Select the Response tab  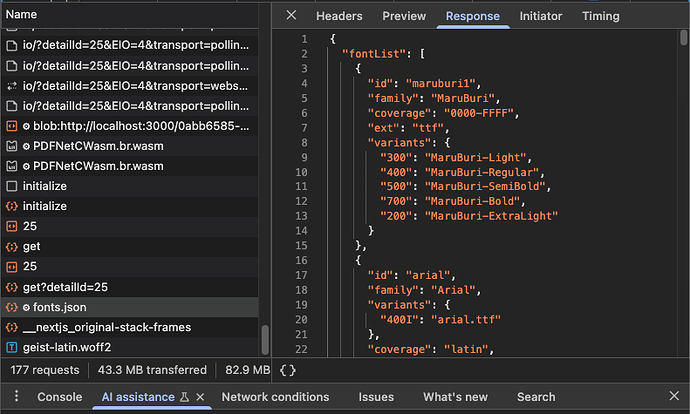pyautogui.click(x=473, y=16)
